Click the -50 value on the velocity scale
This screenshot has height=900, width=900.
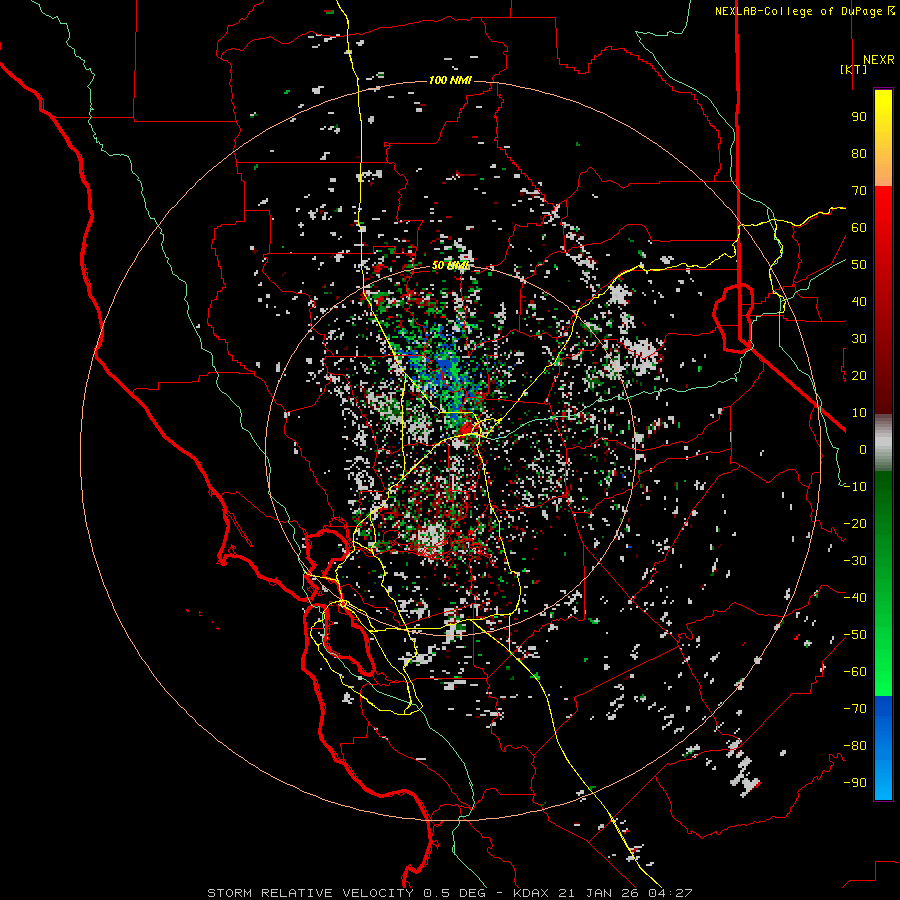pos(855,635)
